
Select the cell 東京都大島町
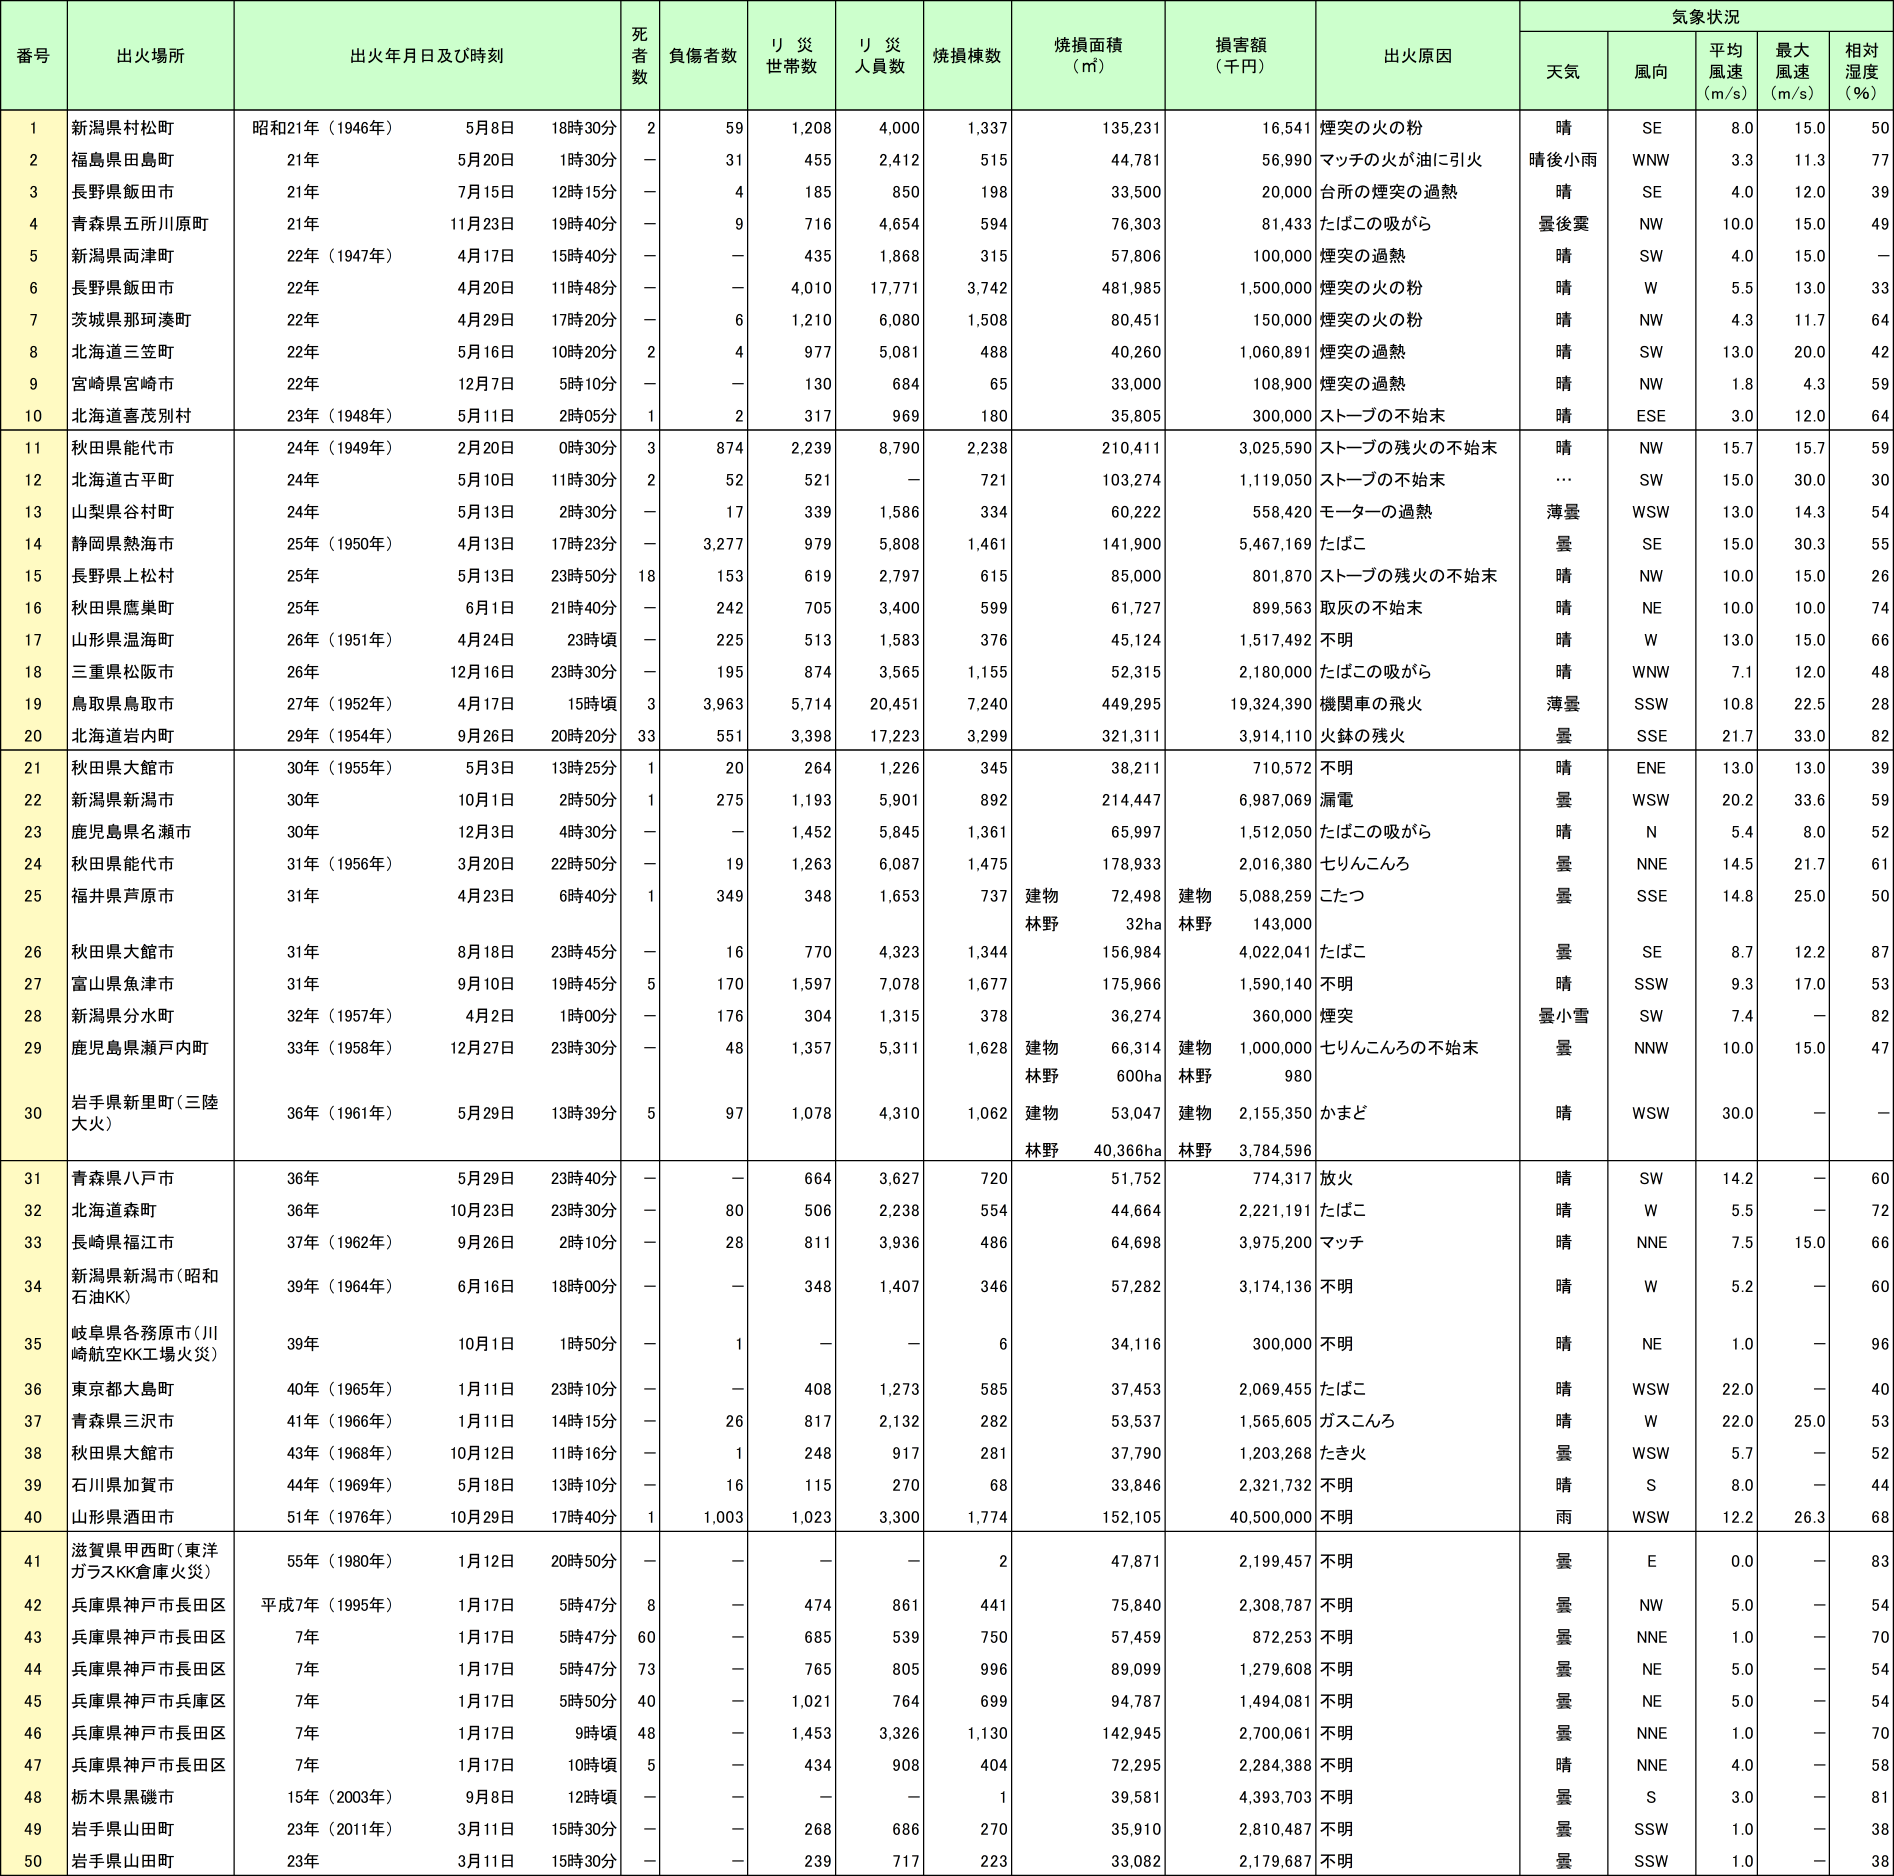coord(123,1389)
